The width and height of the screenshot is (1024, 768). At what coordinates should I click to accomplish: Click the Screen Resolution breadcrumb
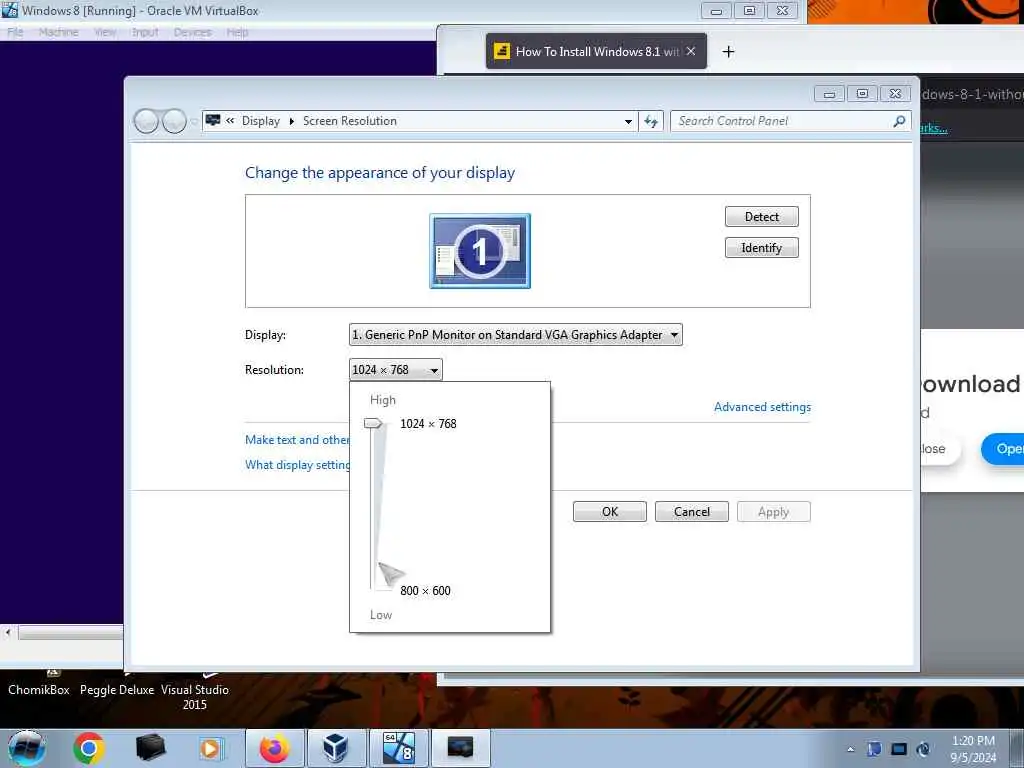(x=349, y=121)
